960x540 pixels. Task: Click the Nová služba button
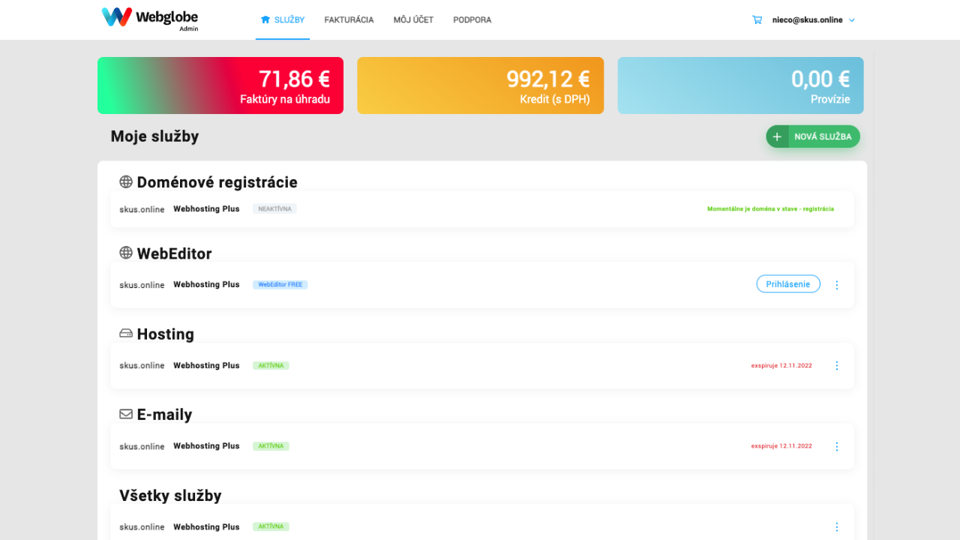pyautogui.click(x=812, y=137)
